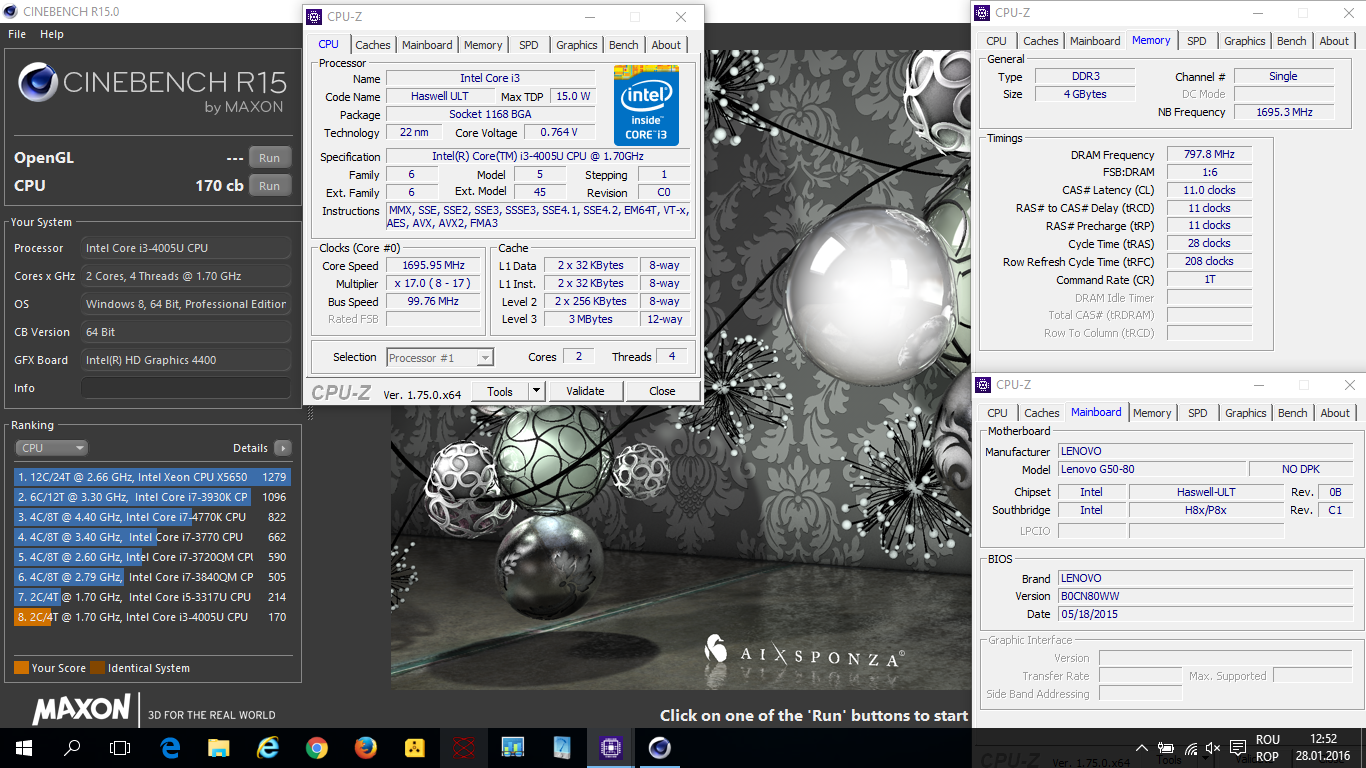Image resolution: width=1366 pixels, height=768 pixels.
Task: Run the OpenGL benchmark
Action: click(270, 158)
